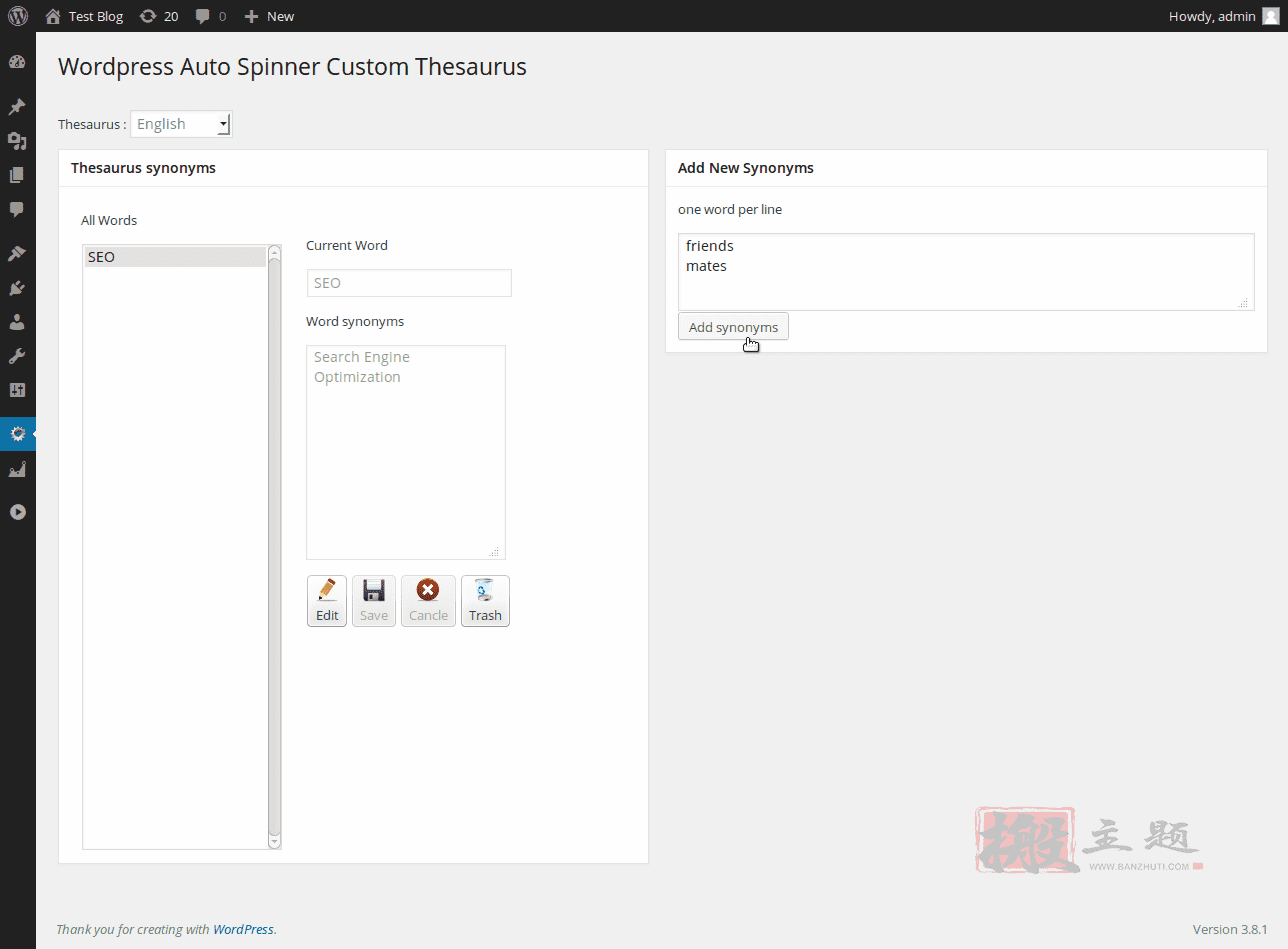Select SEO in the All Words list
1288x949 pixels.
[175, 257]
